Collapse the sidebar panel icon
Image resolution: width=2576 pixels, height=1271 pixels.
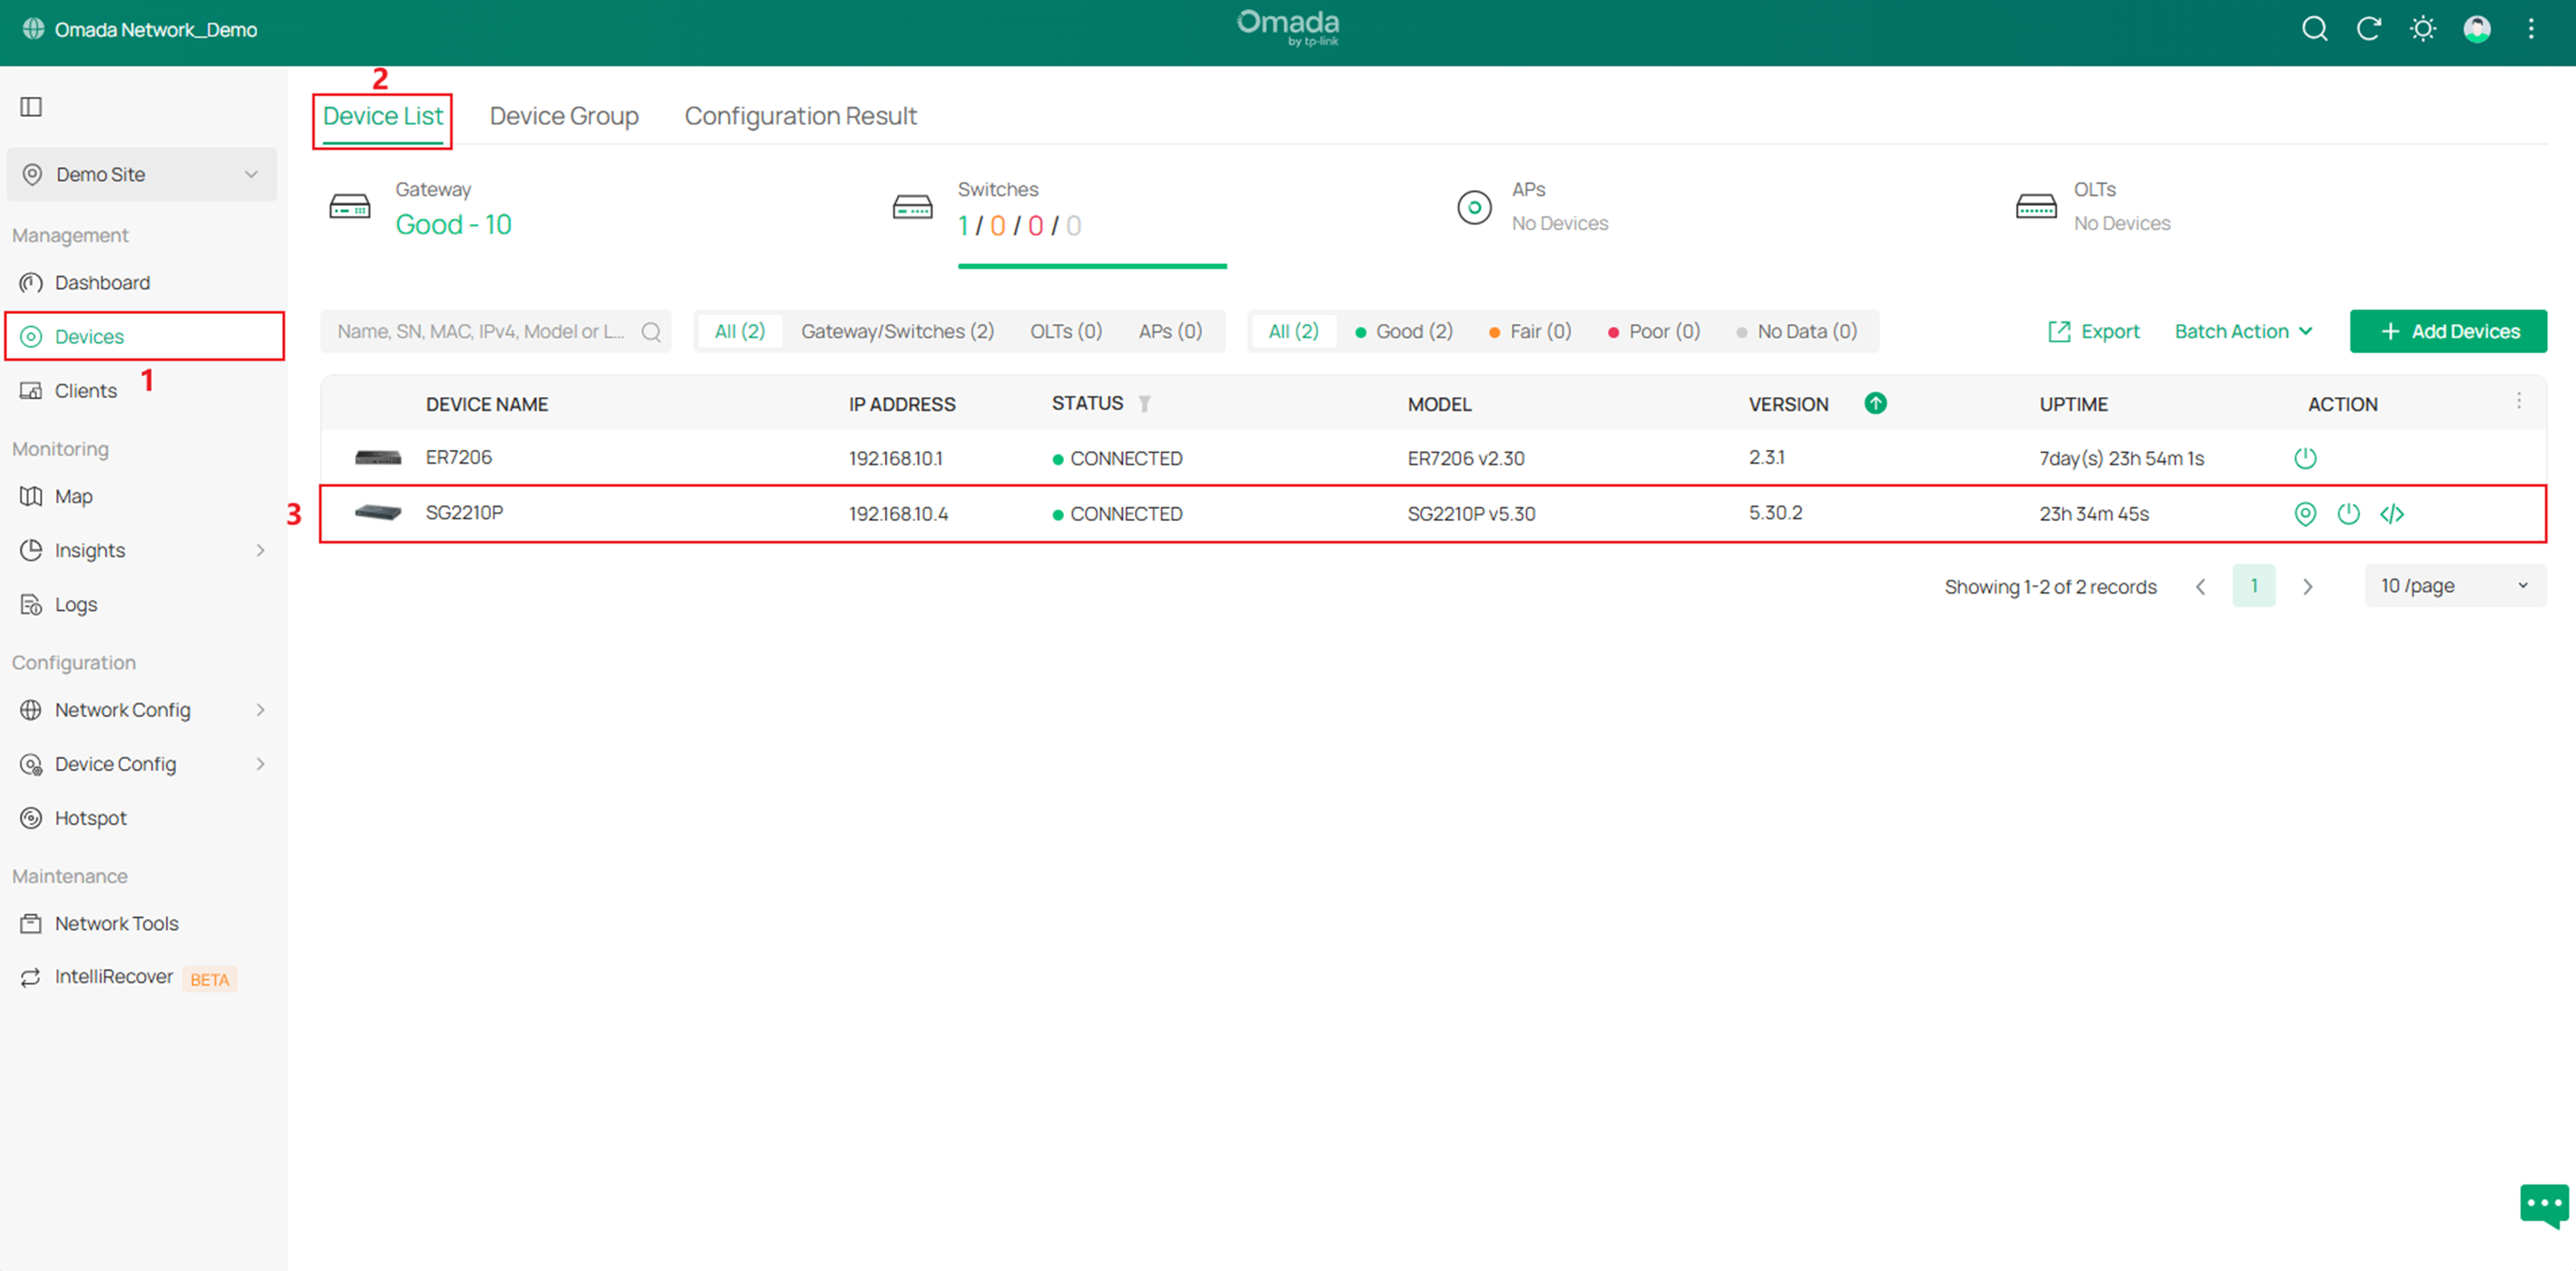pos(31,107)
